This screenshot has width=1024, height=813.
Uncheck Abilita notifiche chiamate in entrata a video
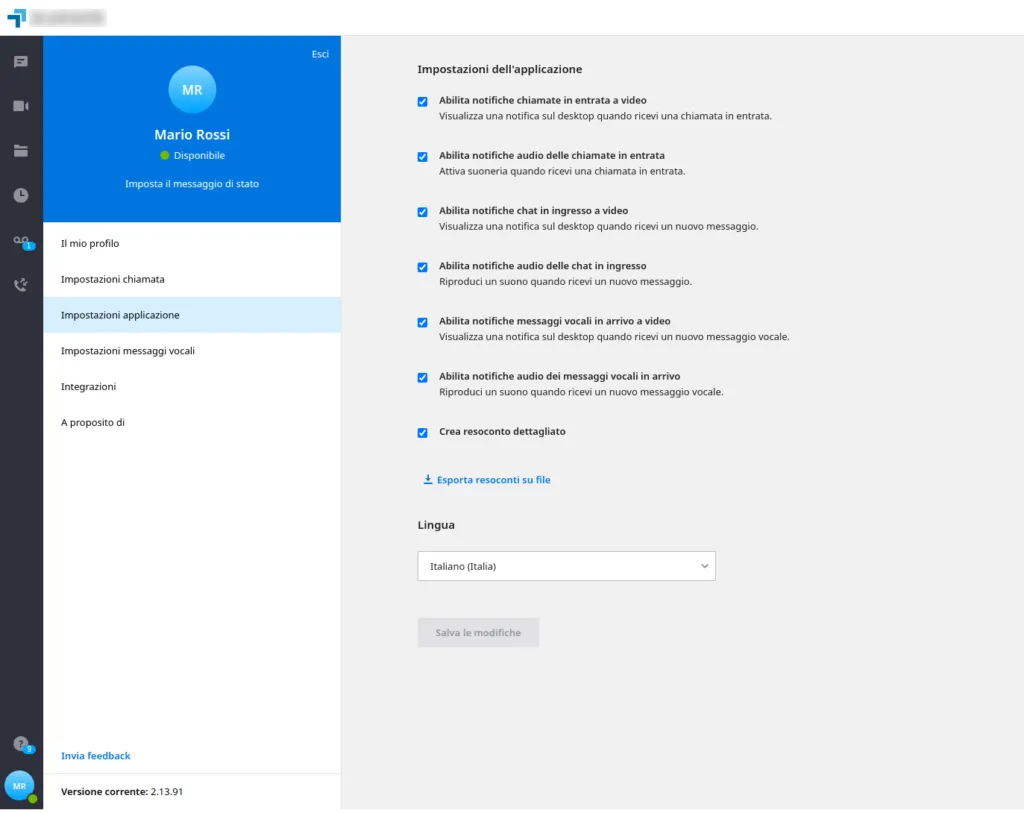(x=423, y=102)
